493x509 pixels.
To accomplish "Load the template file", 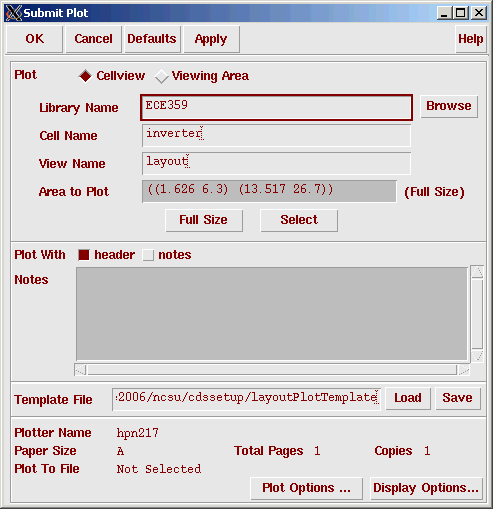I will coord(408,398).
